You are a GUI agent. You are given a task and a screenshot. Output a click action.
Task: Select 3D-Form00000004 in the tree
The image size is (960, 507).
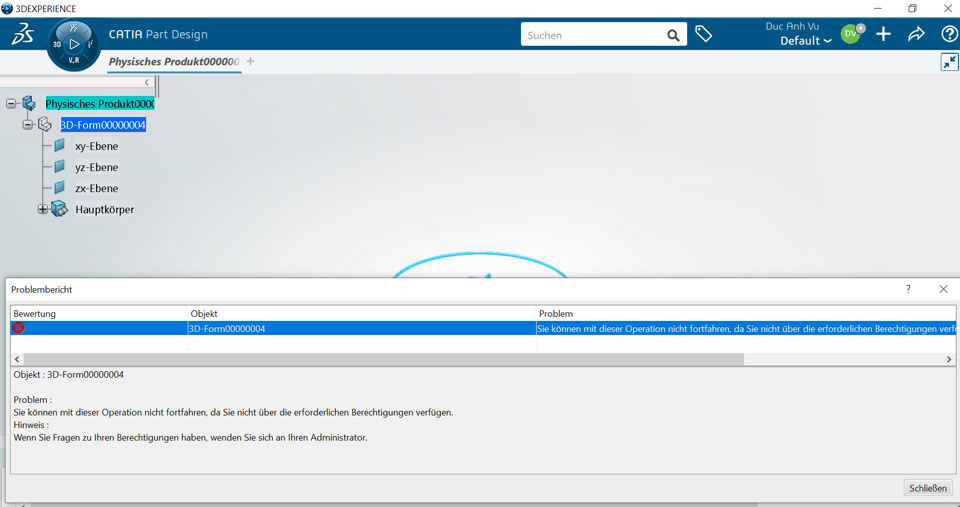point(103,125)
